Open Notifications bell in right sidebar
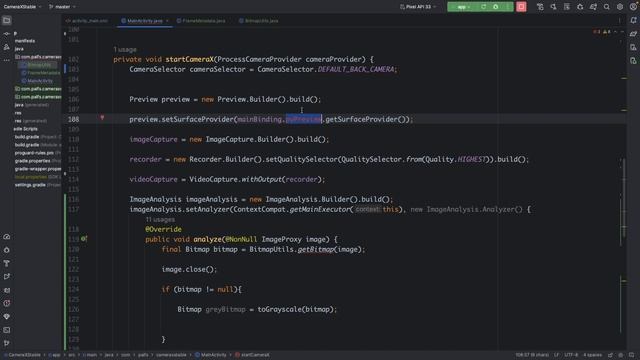The width and height of the screenshot is (640, 360). (x=633, y=20)
